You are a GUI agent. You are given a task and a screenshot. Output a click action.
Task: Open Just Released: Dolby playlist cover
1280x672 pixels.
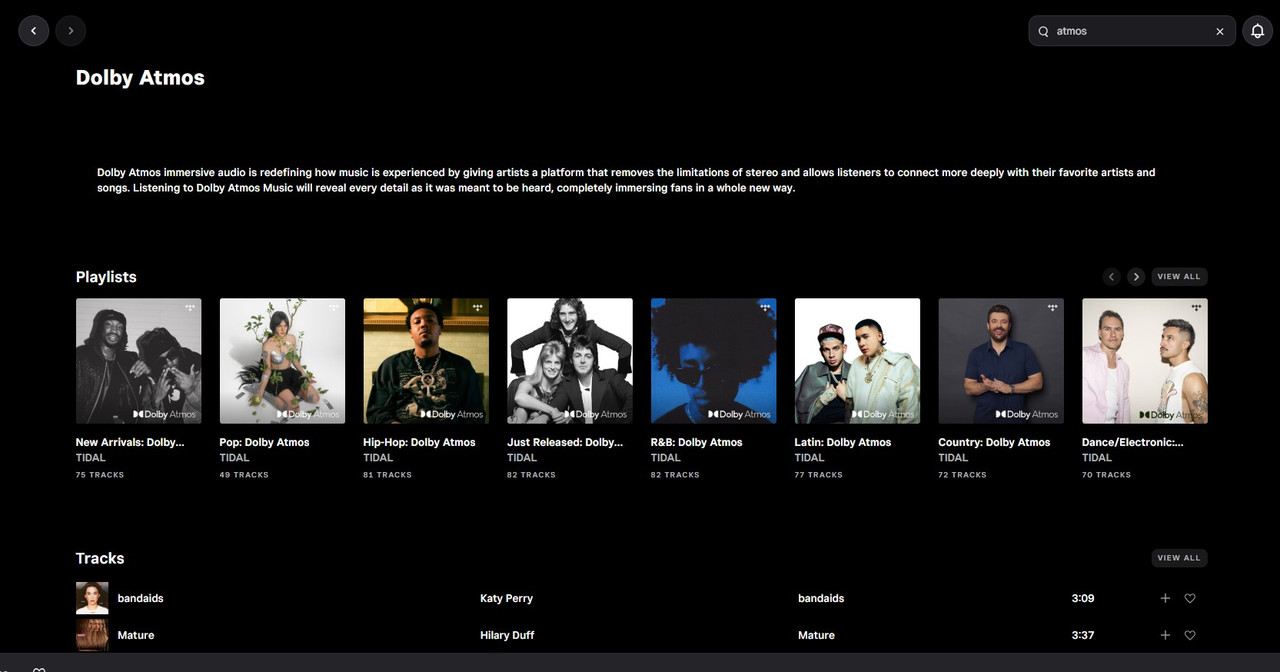(570, 361)
